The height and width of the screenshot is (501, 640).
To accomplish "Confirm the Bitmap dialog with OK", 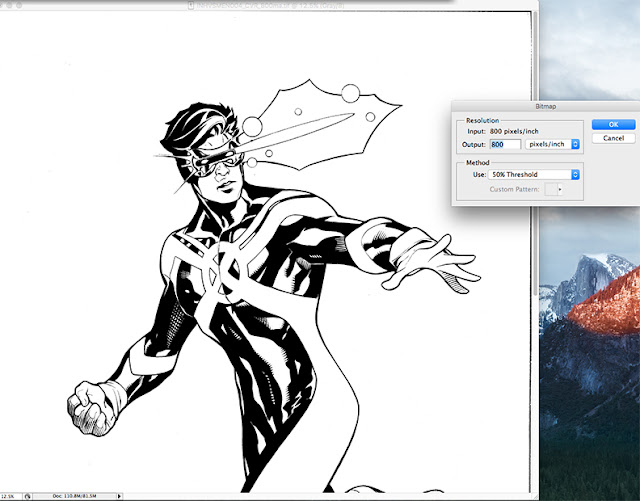I will click(x=613, y=125).
